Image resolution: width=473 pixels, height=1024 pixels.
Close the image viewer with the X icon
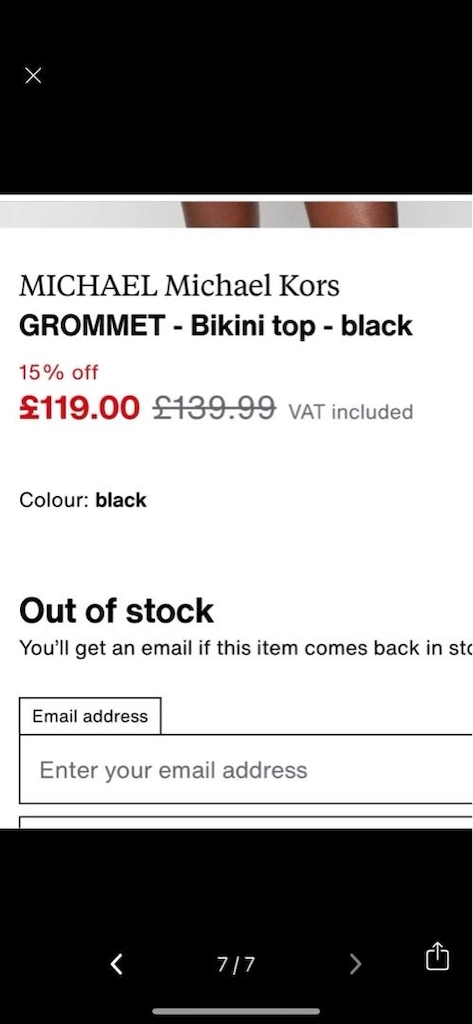33,76
